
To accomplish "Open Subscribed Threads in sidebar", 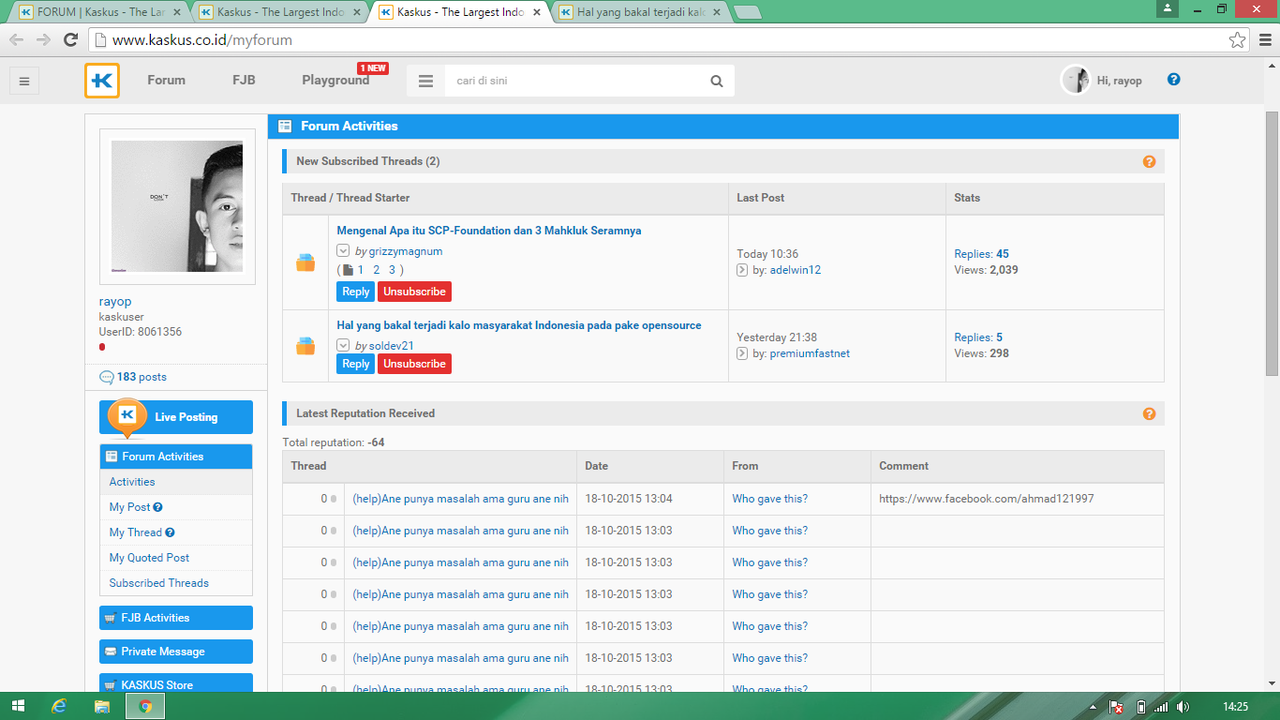I will click(x=159, y=583).
